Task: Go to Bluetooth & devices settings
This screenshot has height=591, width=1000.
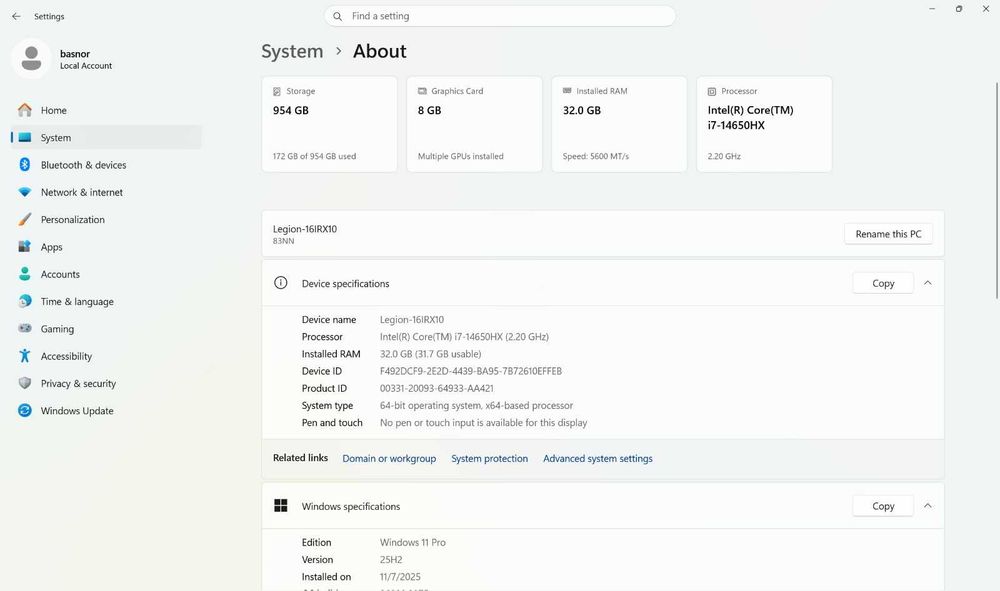Action: click(107, 165)
